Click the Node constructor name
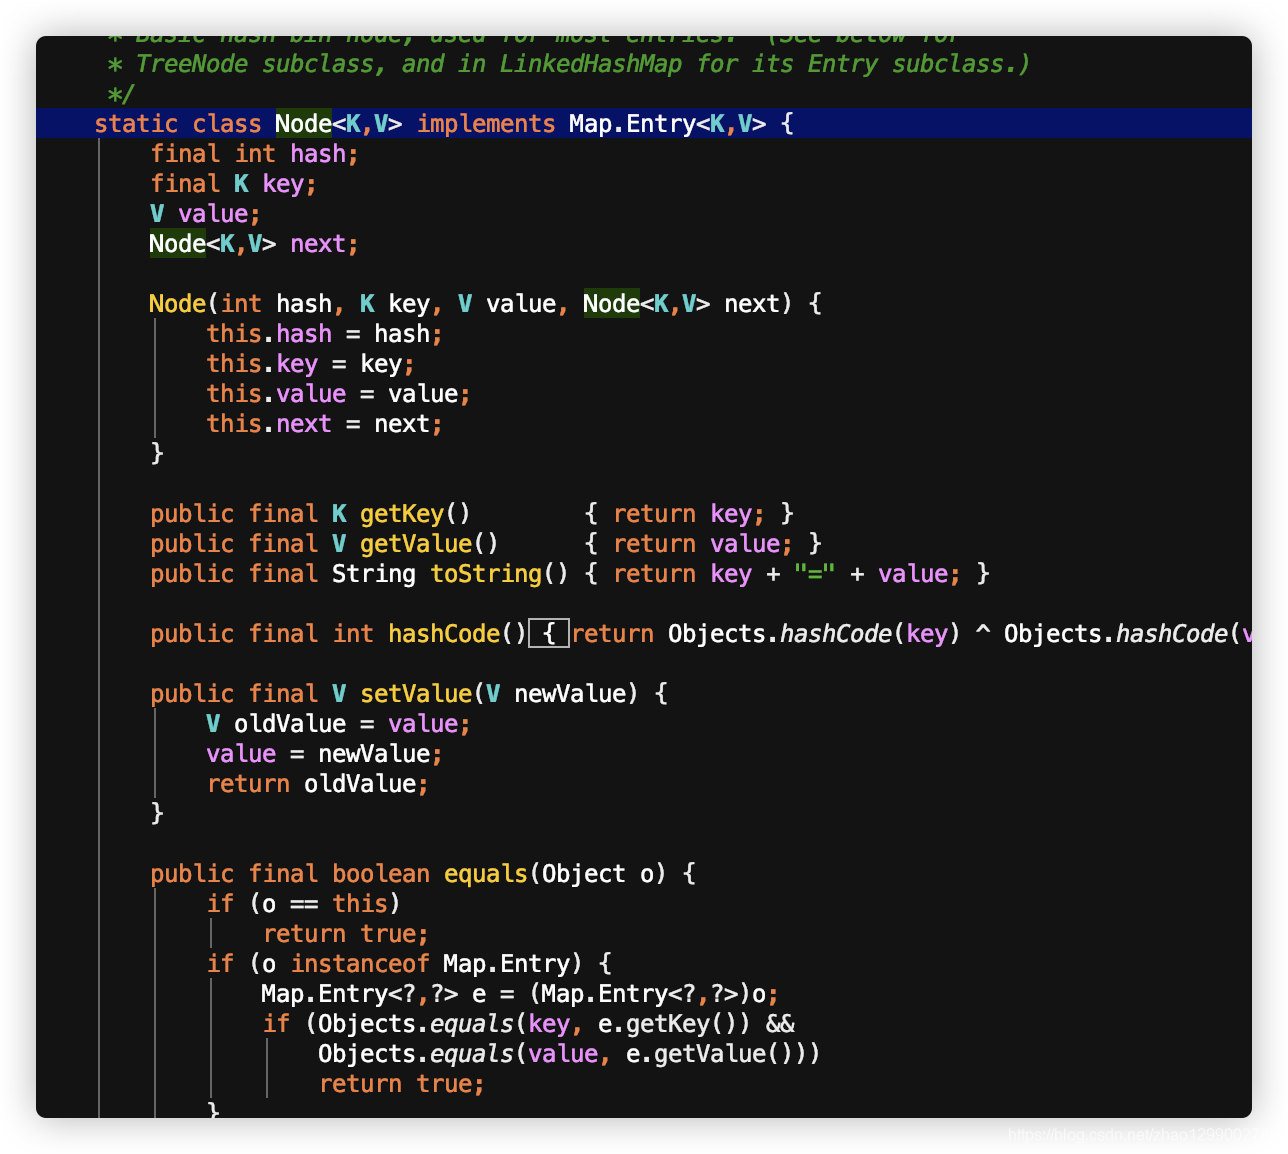This screenshot has width=1288, height=1154. (x=177, y=303)
